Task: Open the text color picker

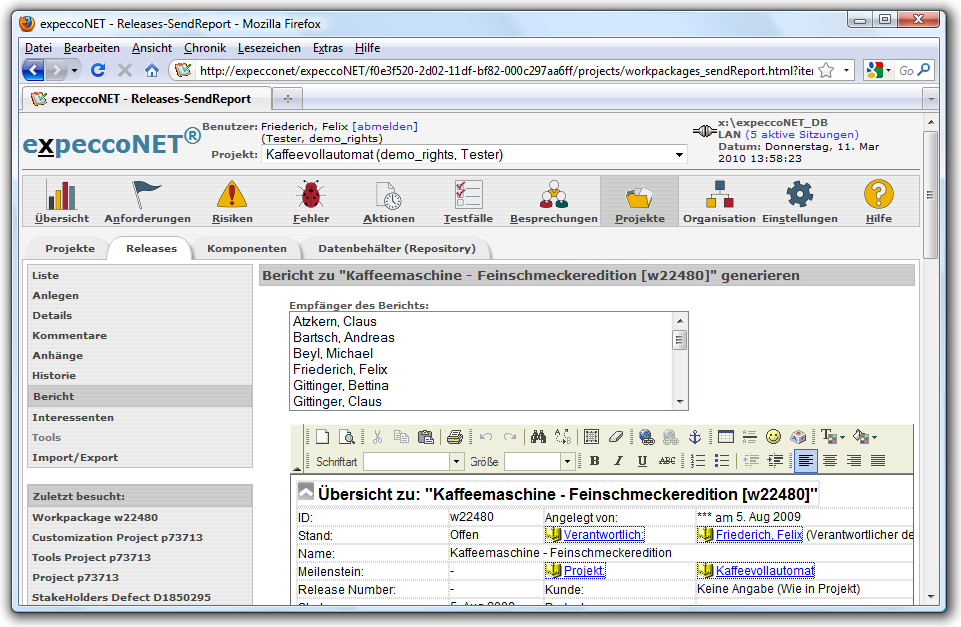Action: 832,437
